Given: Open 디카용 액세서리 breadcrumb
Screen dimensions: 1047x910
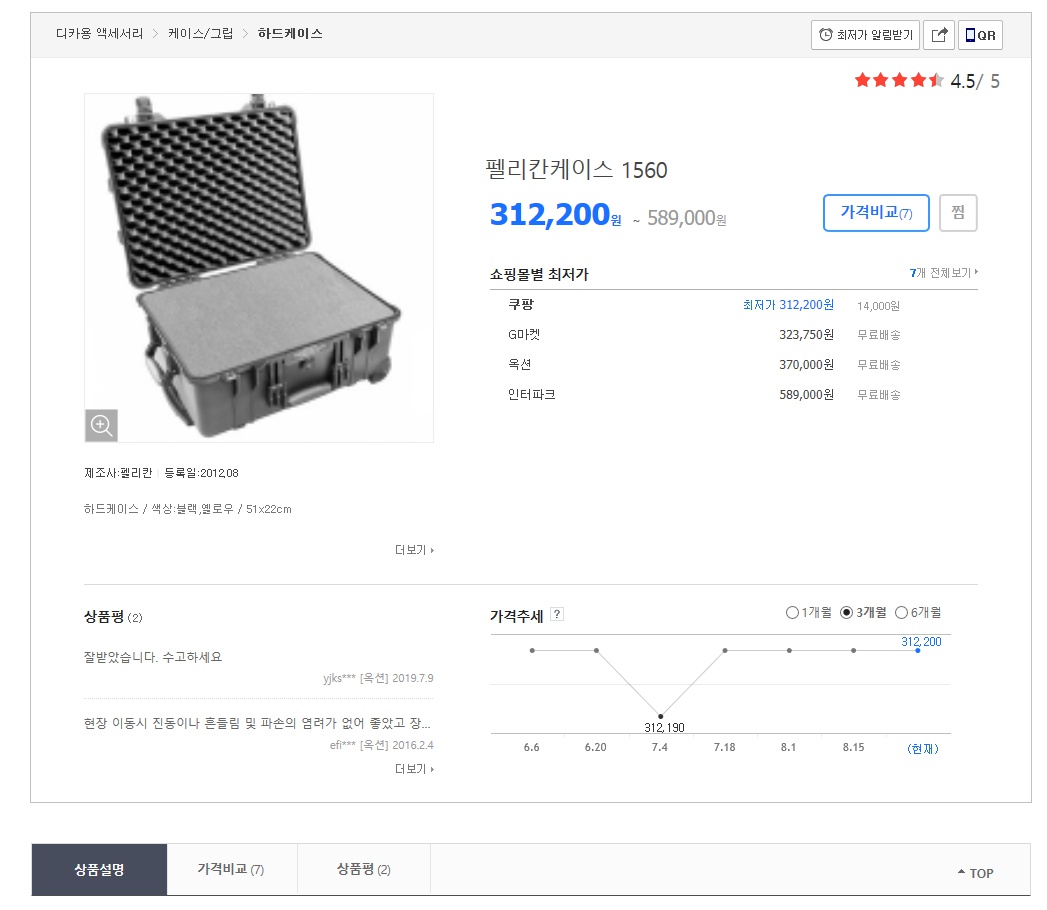Looking at the screenshot, I should [x=99, y=33].
